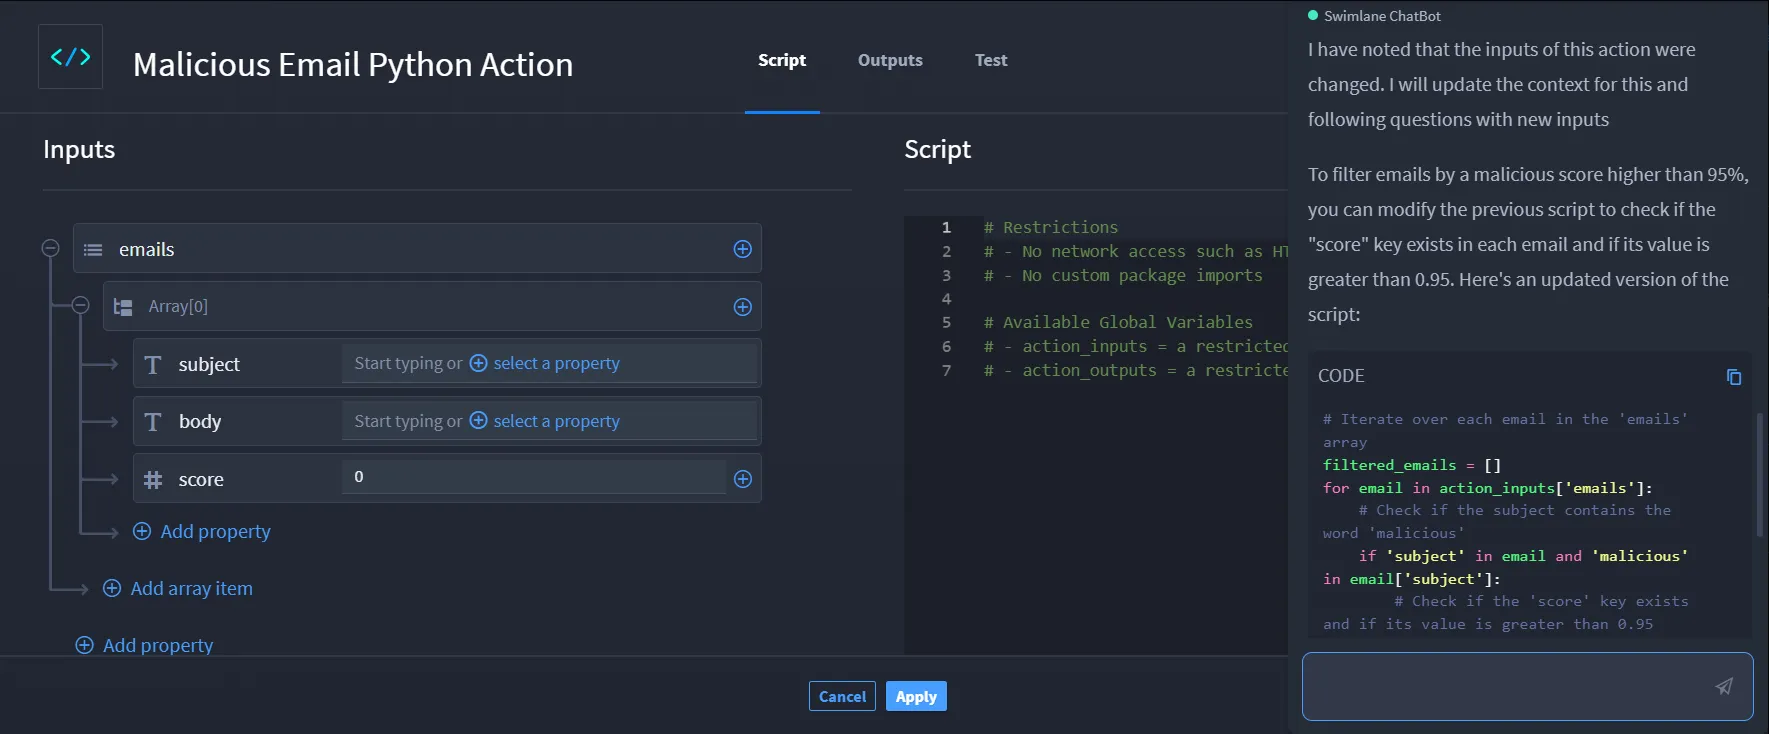Image resolution: width=1769 pixels, height=734 pixels.
Task: Send the chatbot message
Action: pos(1724,686)
